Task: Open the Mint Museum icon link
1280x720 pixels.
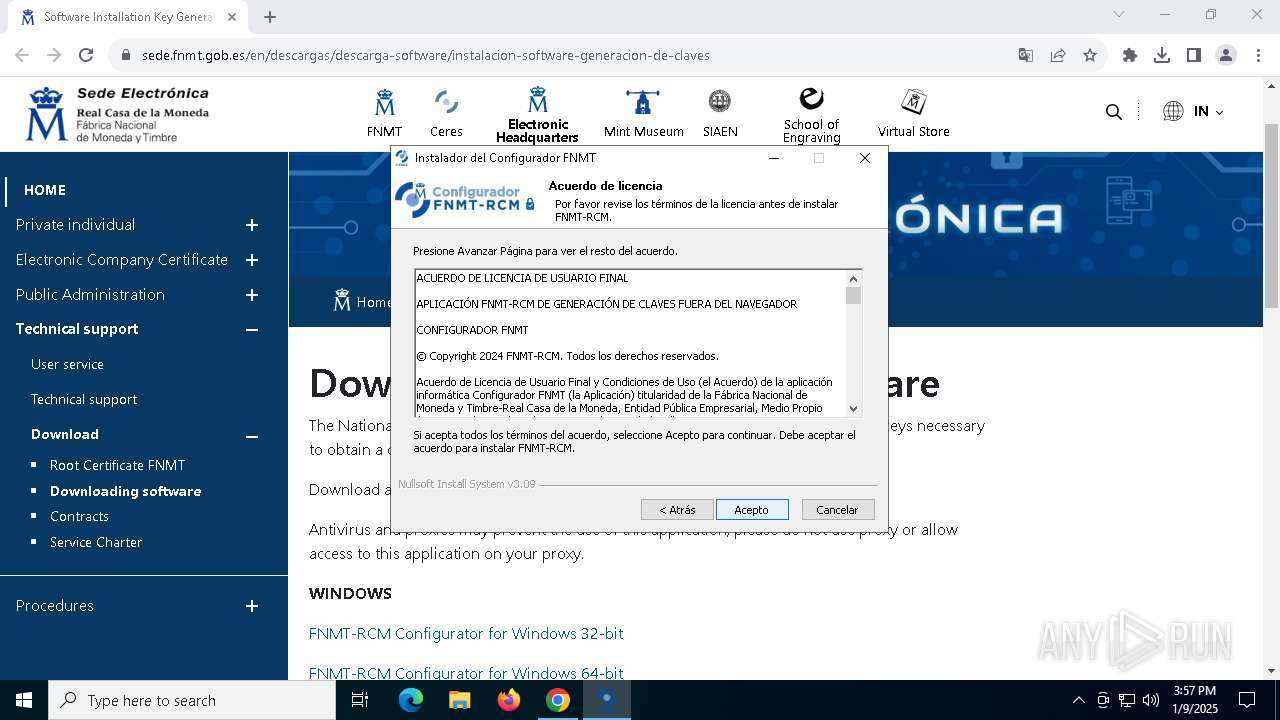Action: (x=643, y=102)
